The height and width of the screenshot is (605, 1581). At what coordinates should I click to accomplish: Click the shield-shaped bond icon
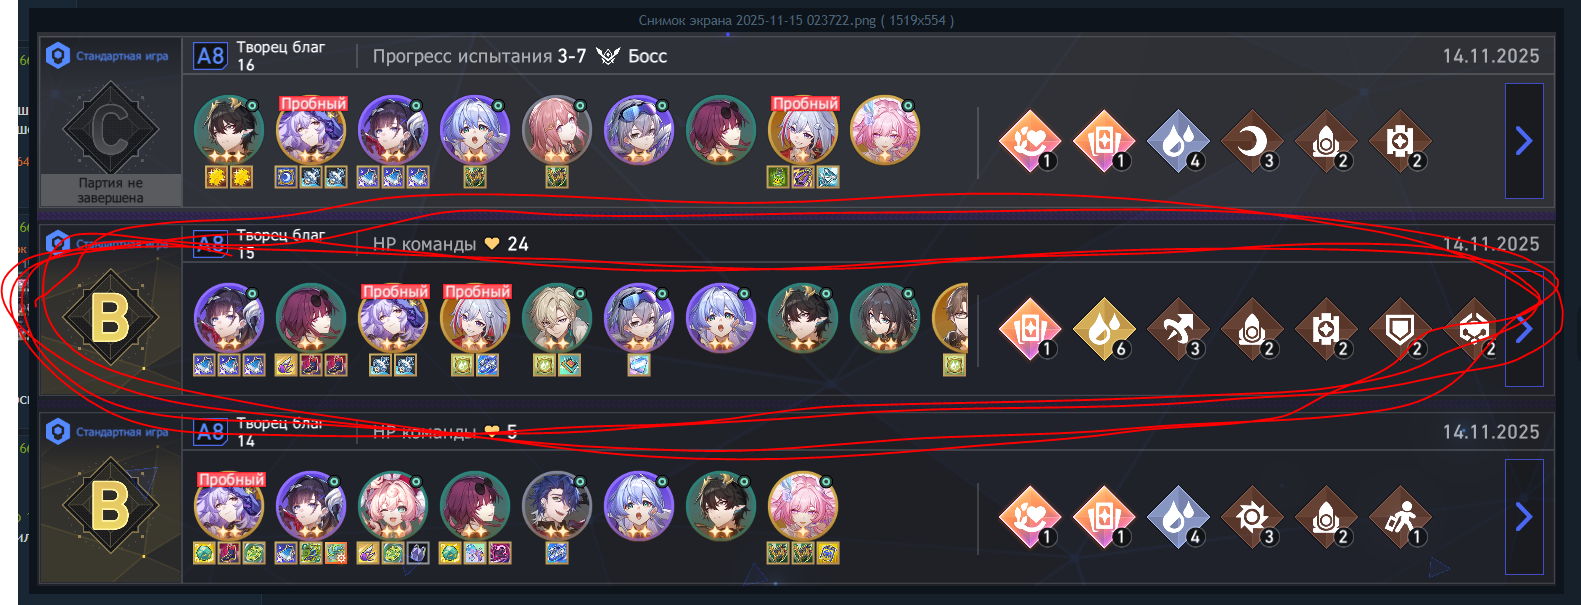[x=1399, y=329]
